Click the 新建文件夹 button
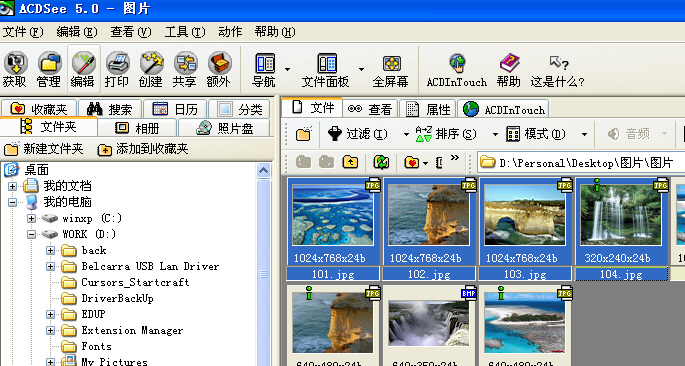 43,149
